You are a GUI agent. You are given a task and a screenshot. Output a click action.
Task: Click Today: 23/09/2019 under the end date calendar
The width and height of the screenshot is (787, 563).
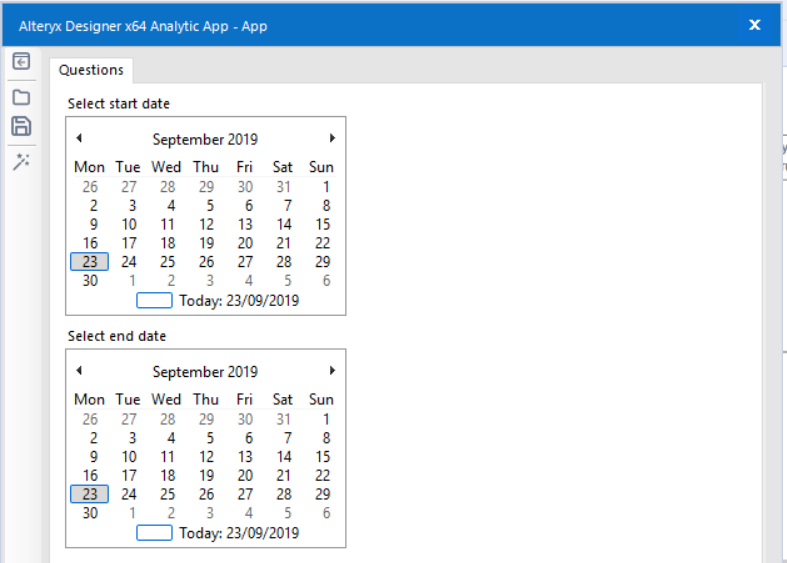(238, 533)
